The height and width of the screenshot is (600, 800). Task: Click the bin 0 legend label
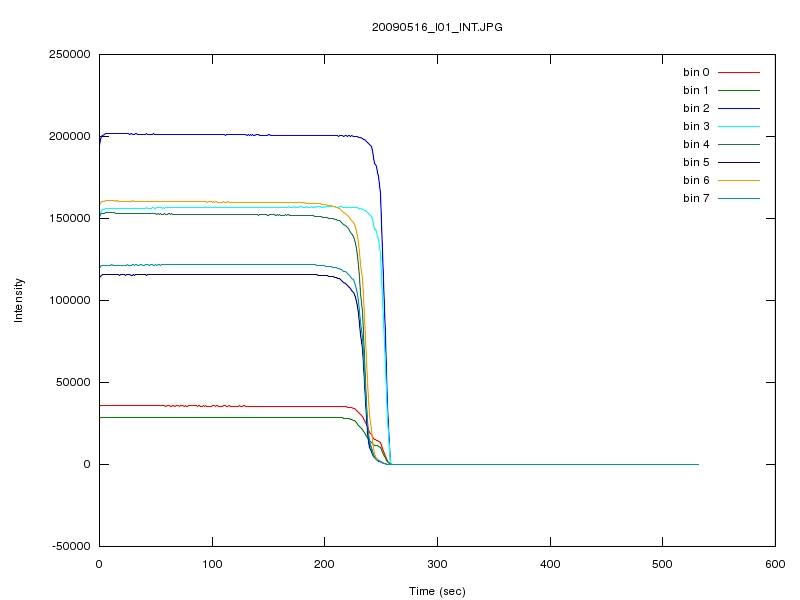pos(696,72)
